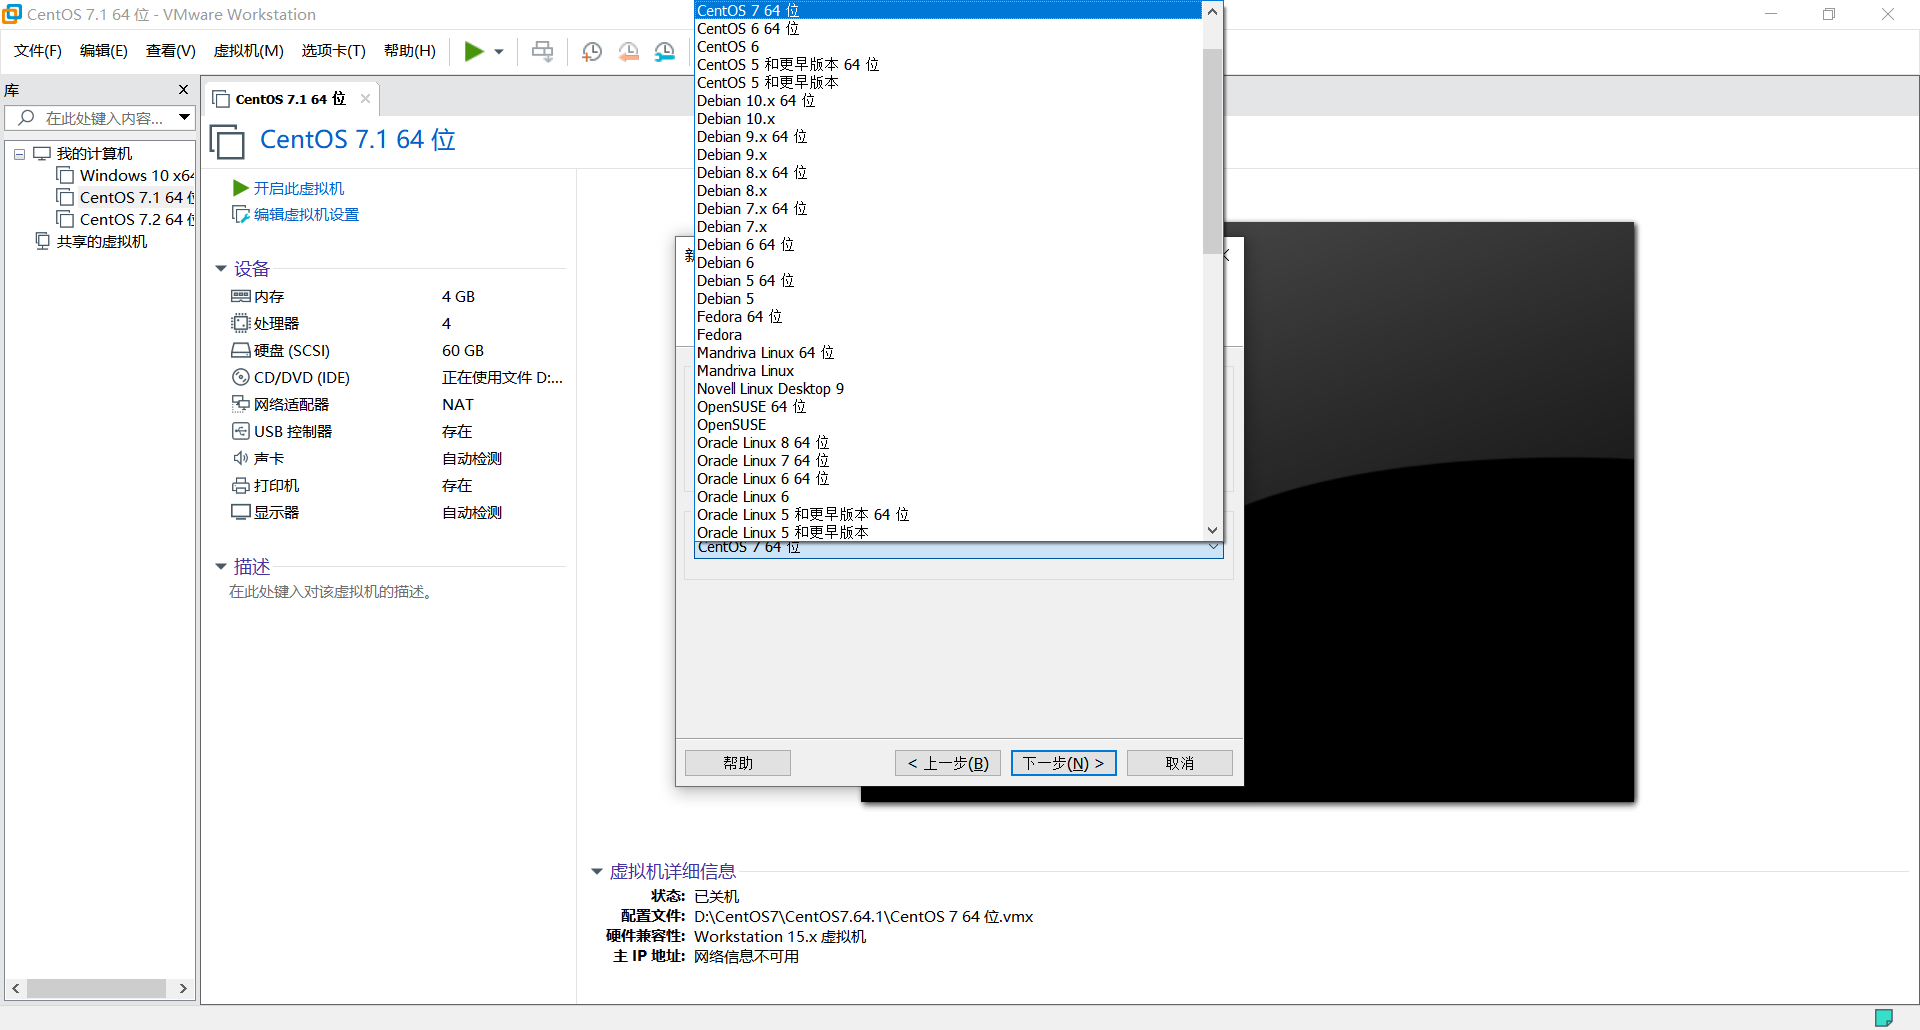
Task: Switch to the CentOS 7.1 64 位 tab
Action: pos(290,99)
